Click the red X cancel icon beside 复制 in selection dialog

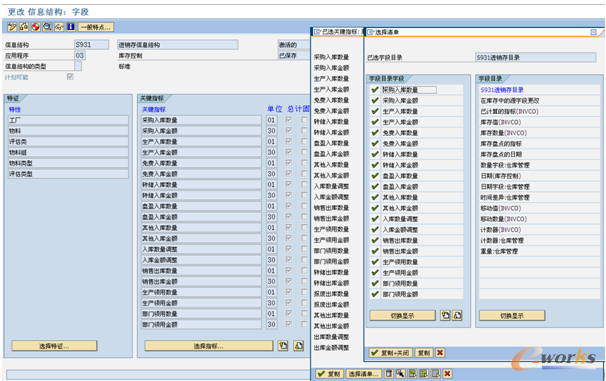440,352
